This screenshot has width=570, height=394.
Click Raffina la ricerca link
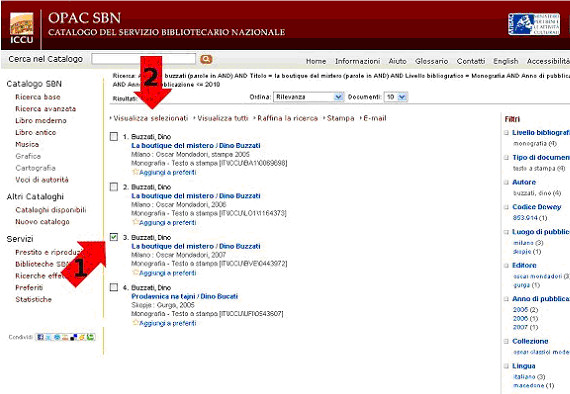point(287,118)
